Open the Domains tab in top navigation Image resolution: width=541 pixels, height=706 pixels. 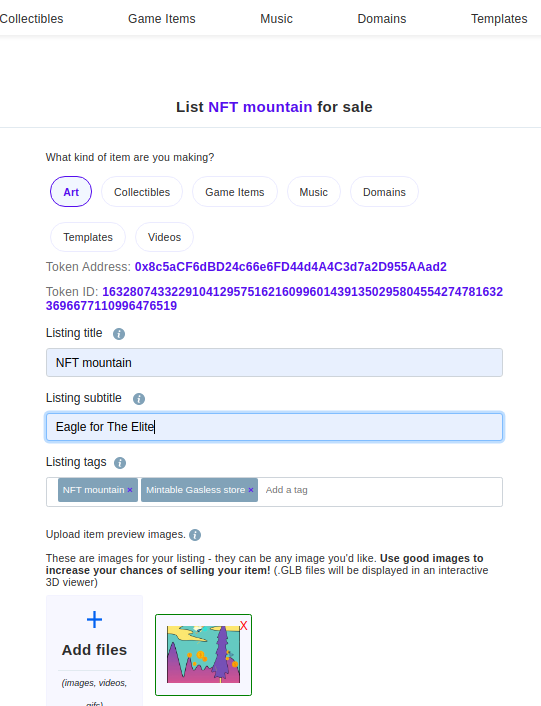[382, 19]
